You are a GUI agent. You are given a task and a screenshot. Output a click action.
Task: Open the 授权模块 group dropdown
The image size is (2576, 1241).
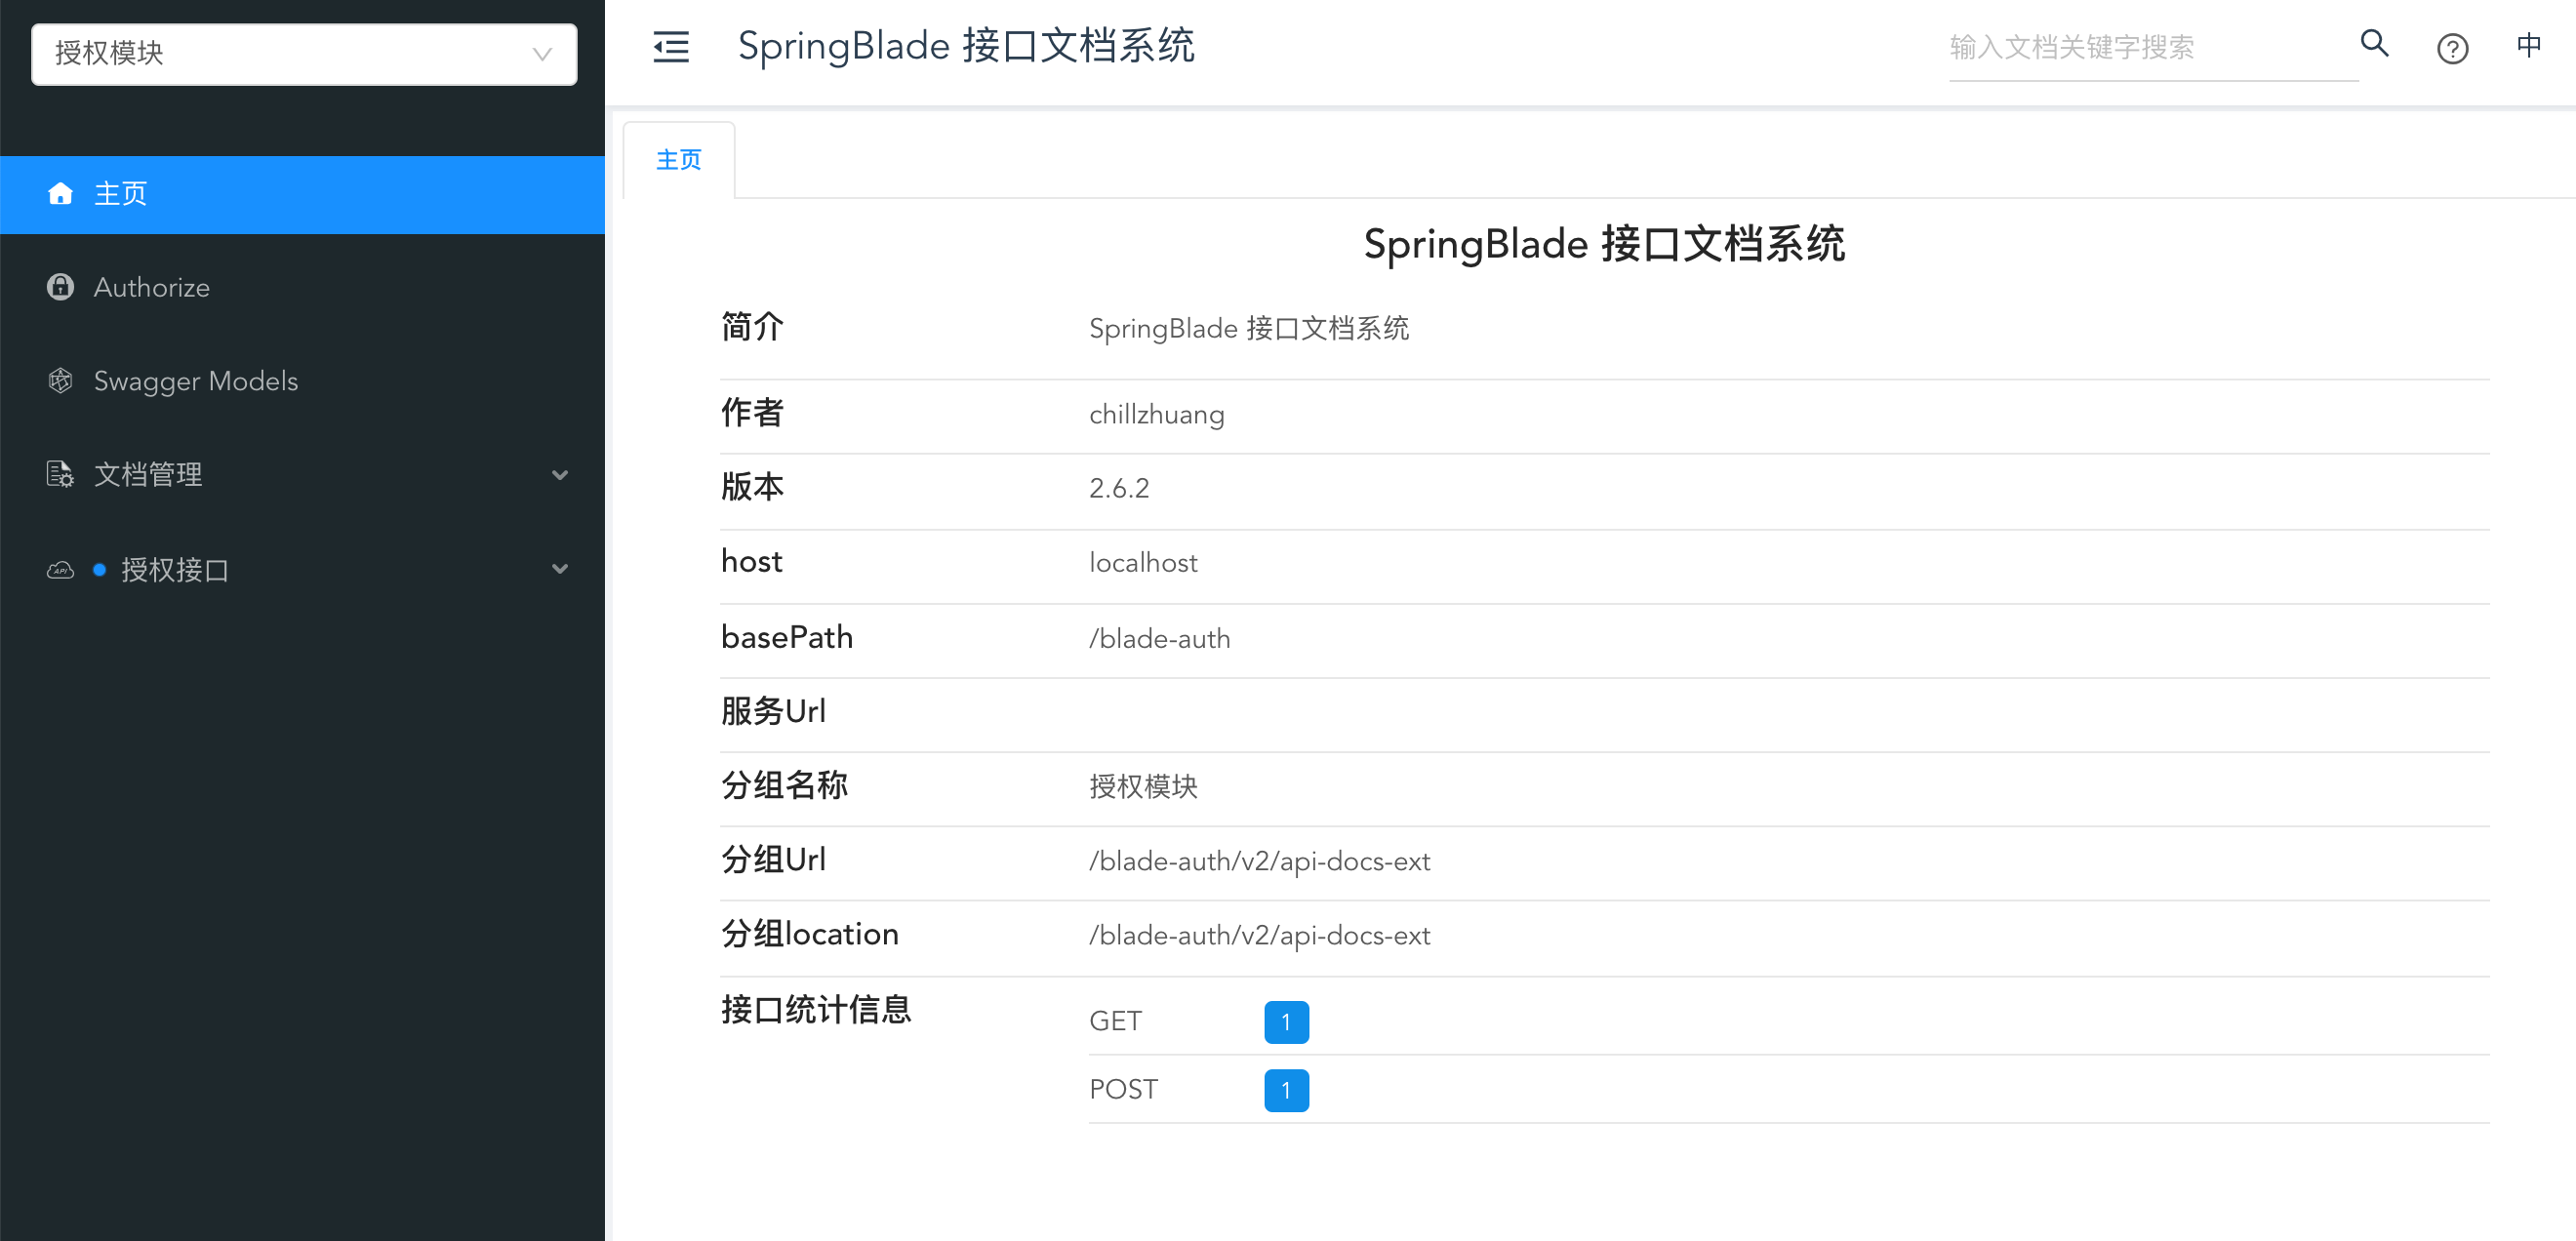tap(304, 54)
